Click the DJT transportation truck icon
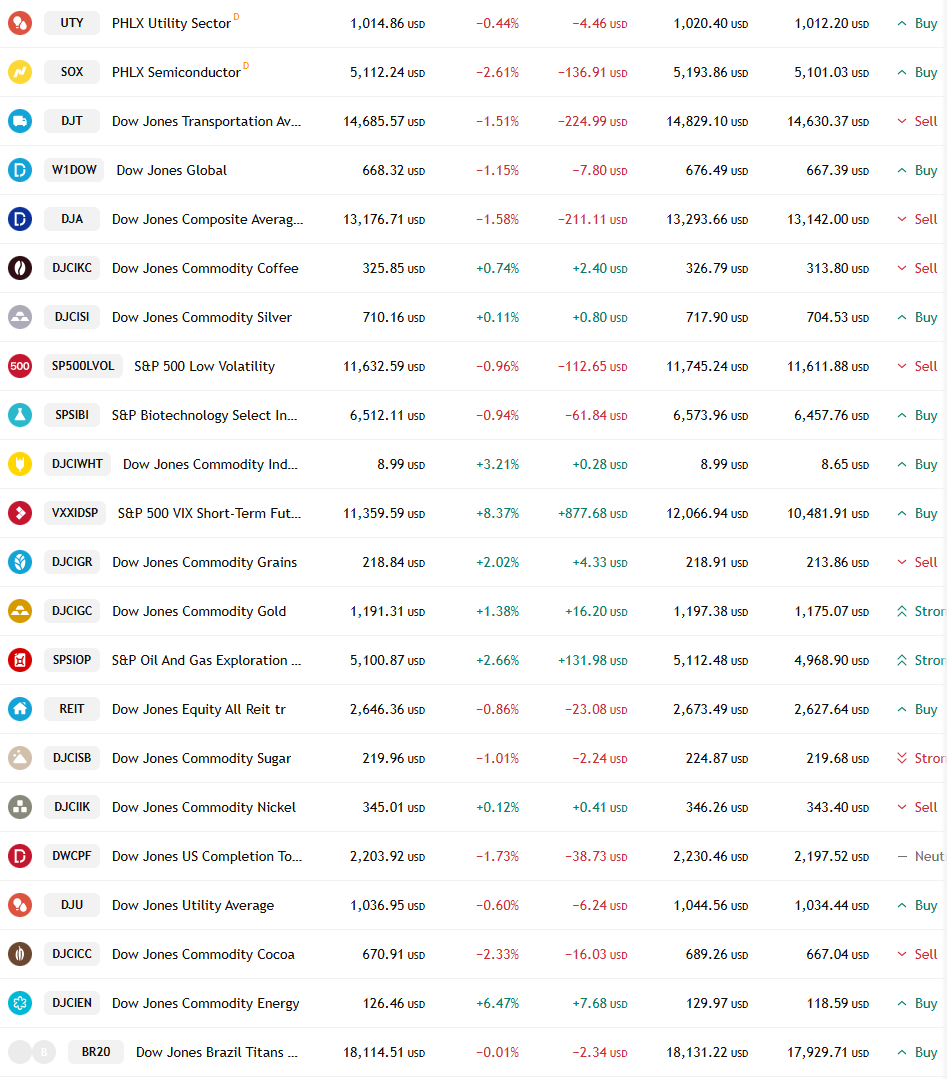Viewport: 947px width, 1079px height. 20,121
